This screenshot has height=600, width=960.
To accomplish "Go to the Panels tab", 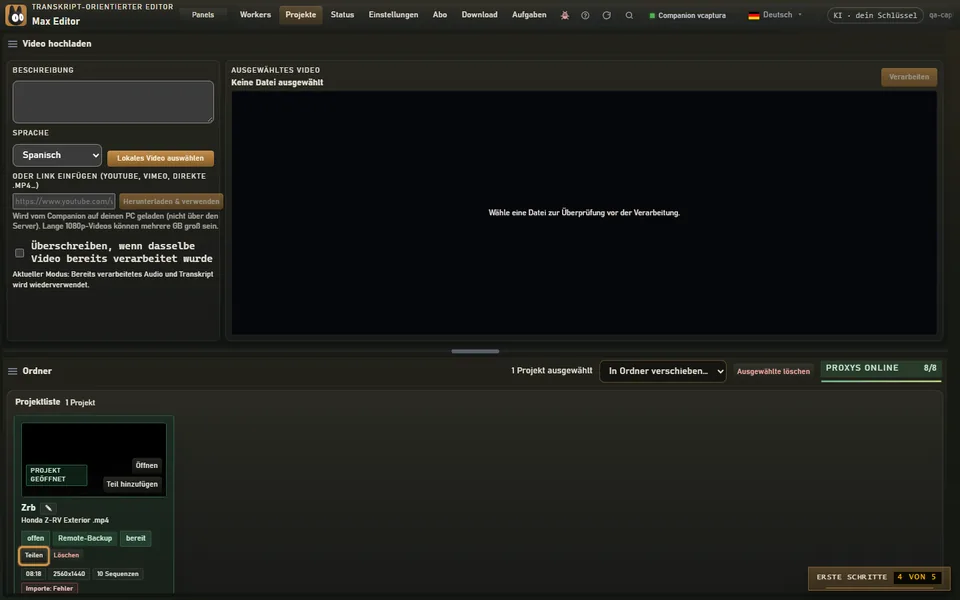I will point(203,15).
